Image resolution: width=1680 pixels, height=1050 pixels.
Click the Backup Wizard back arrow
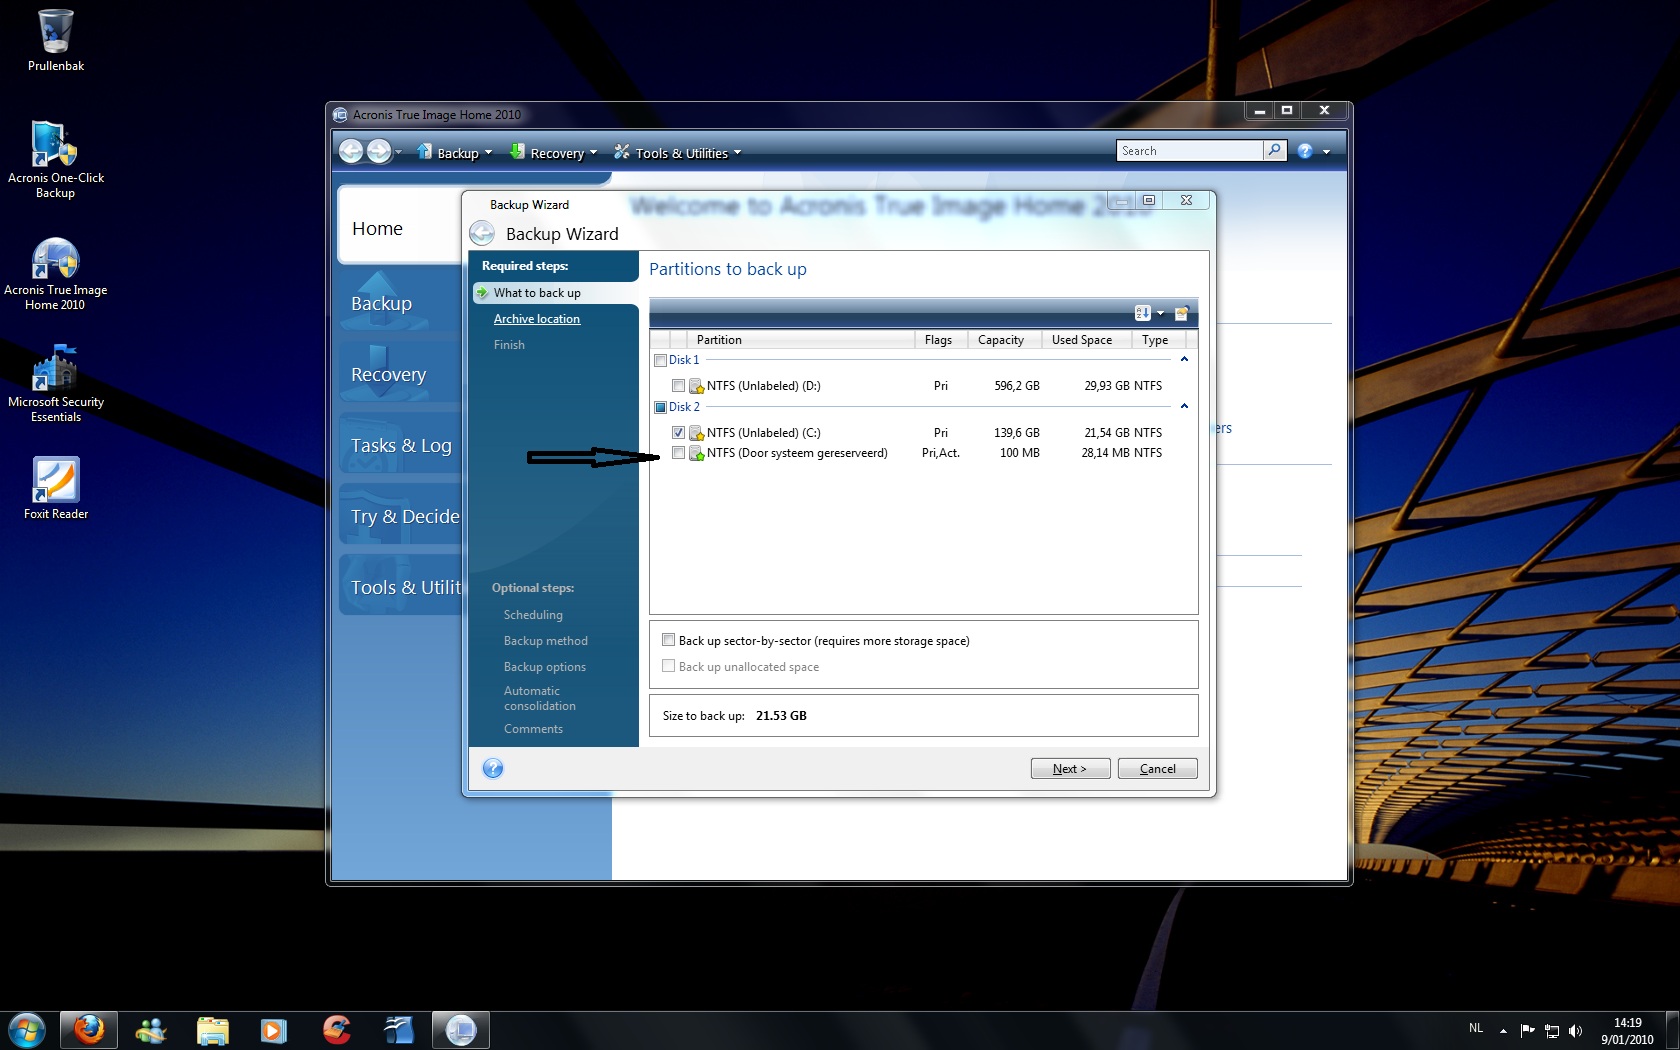click(482, 234)
